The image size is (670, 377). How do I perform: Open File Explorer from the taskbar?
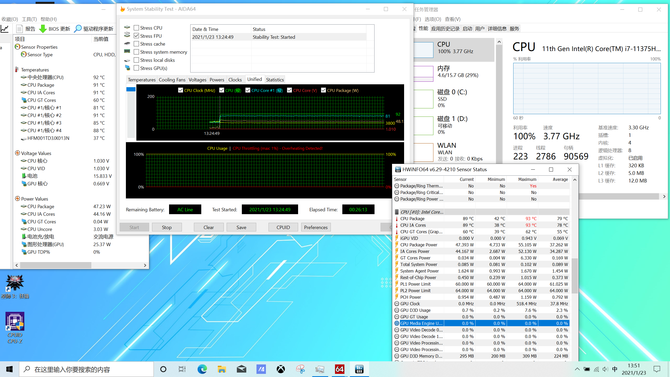coord(222,369)
